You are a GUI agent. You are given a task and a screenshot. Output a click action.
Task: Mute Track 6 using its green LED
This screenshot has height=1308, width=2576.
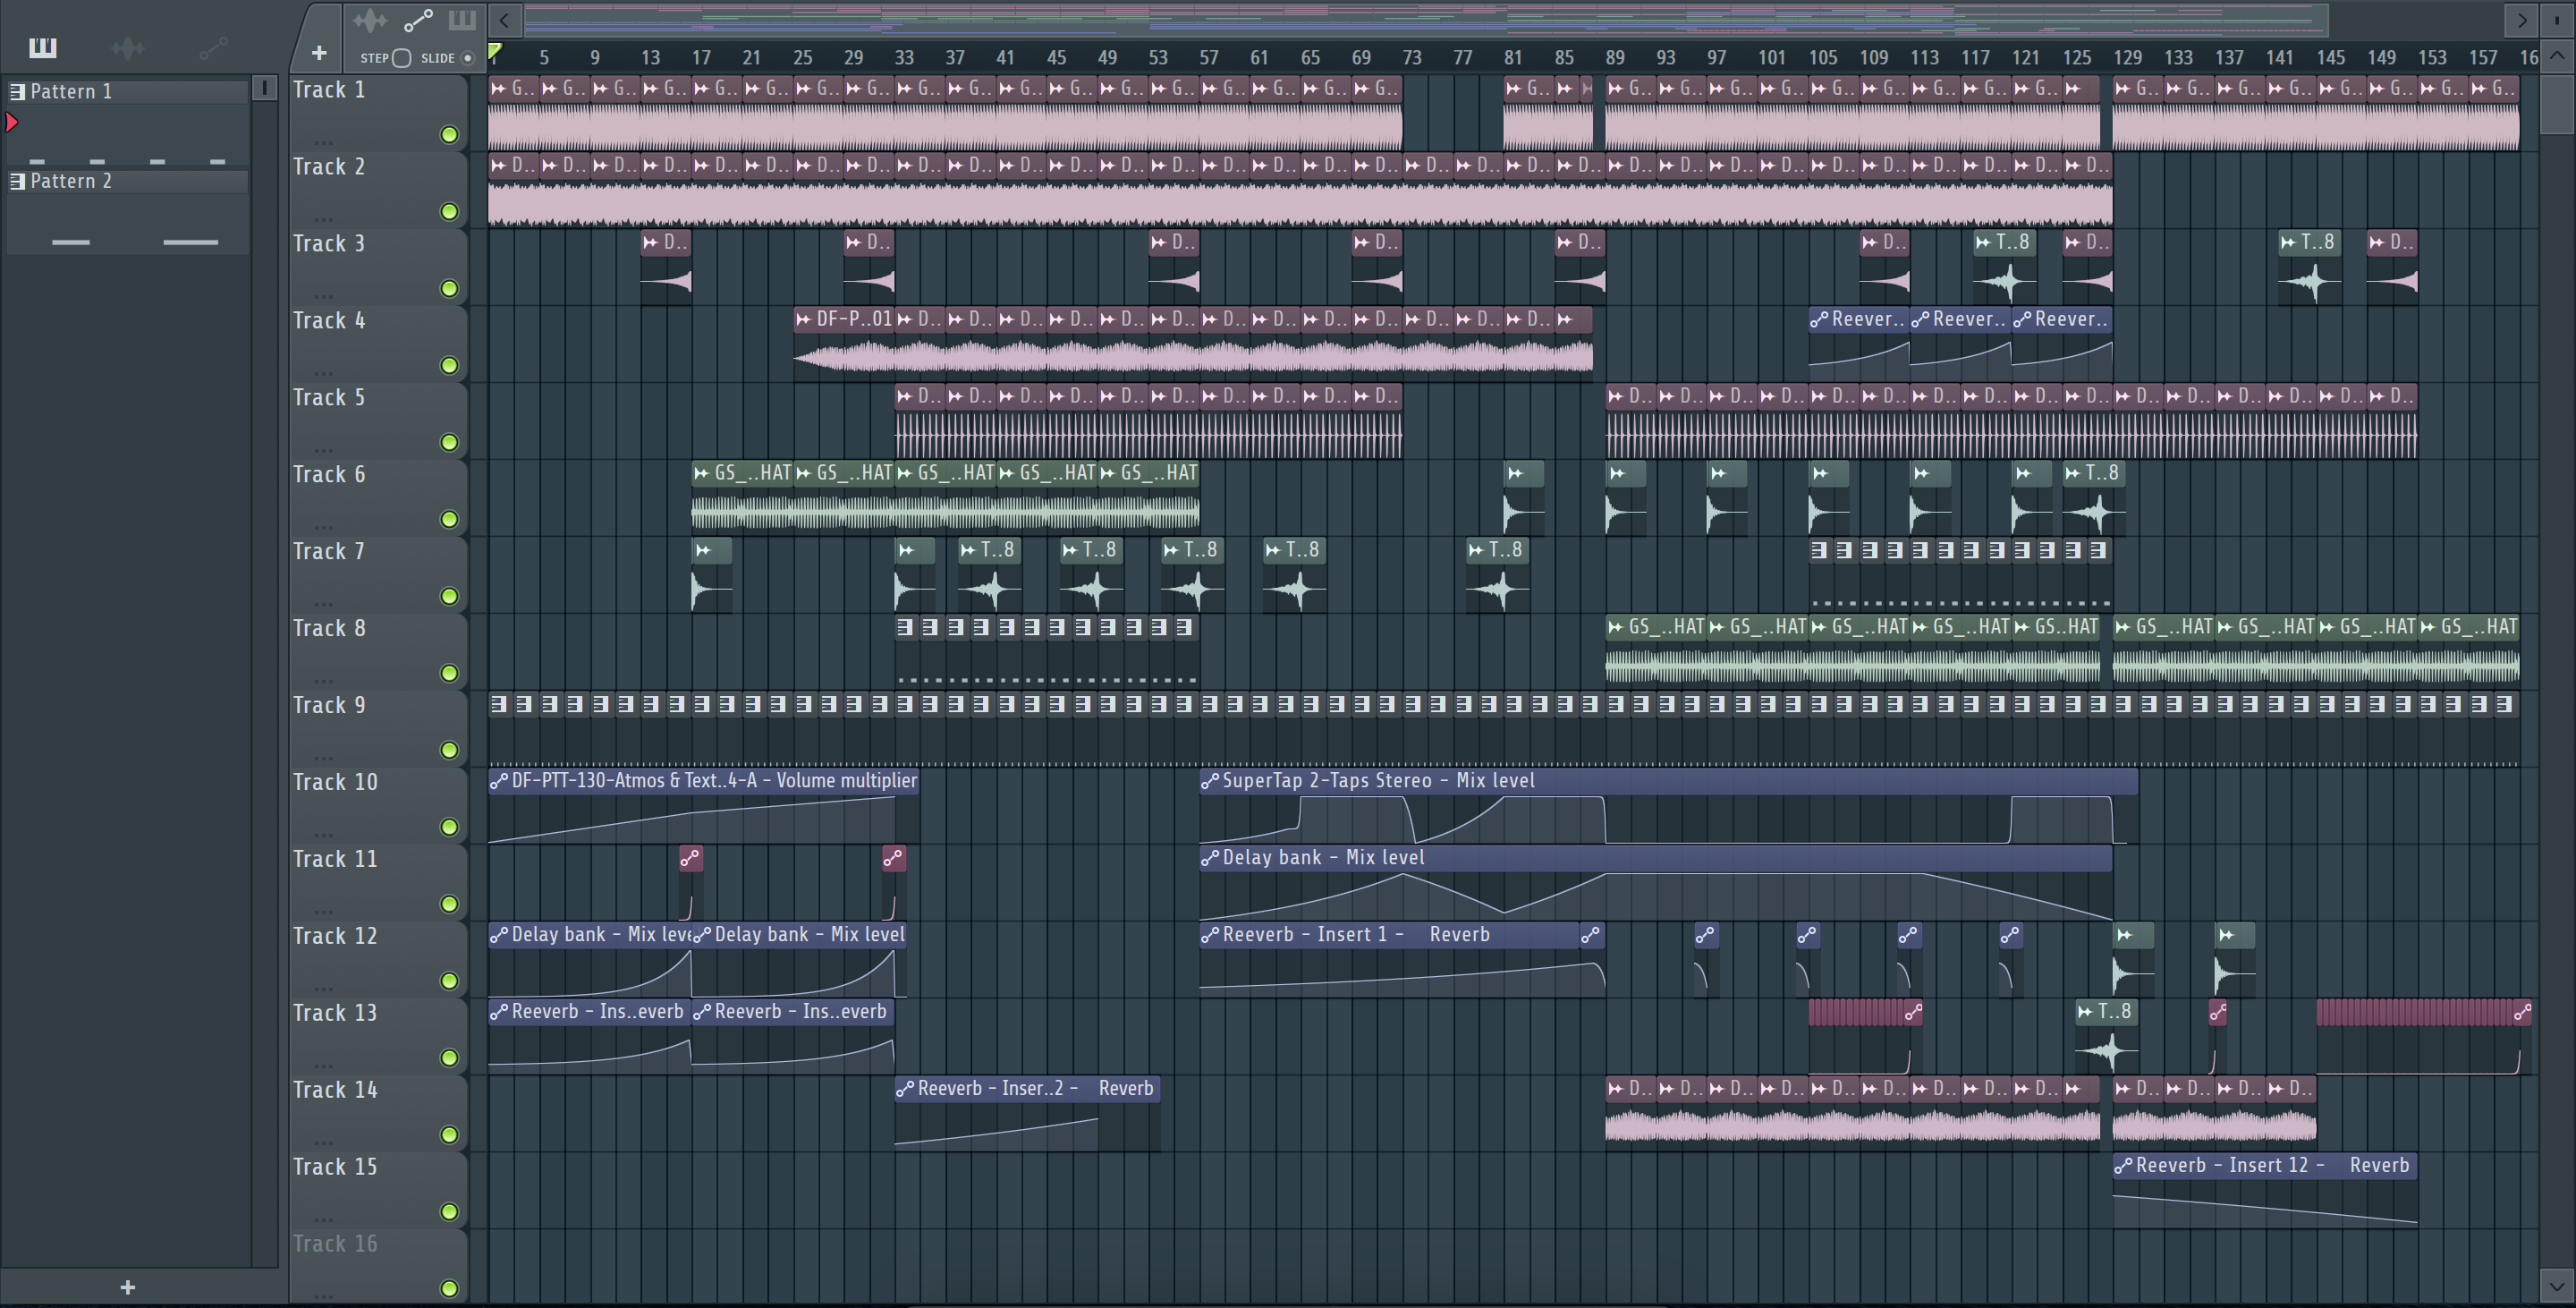pos(450,520)
